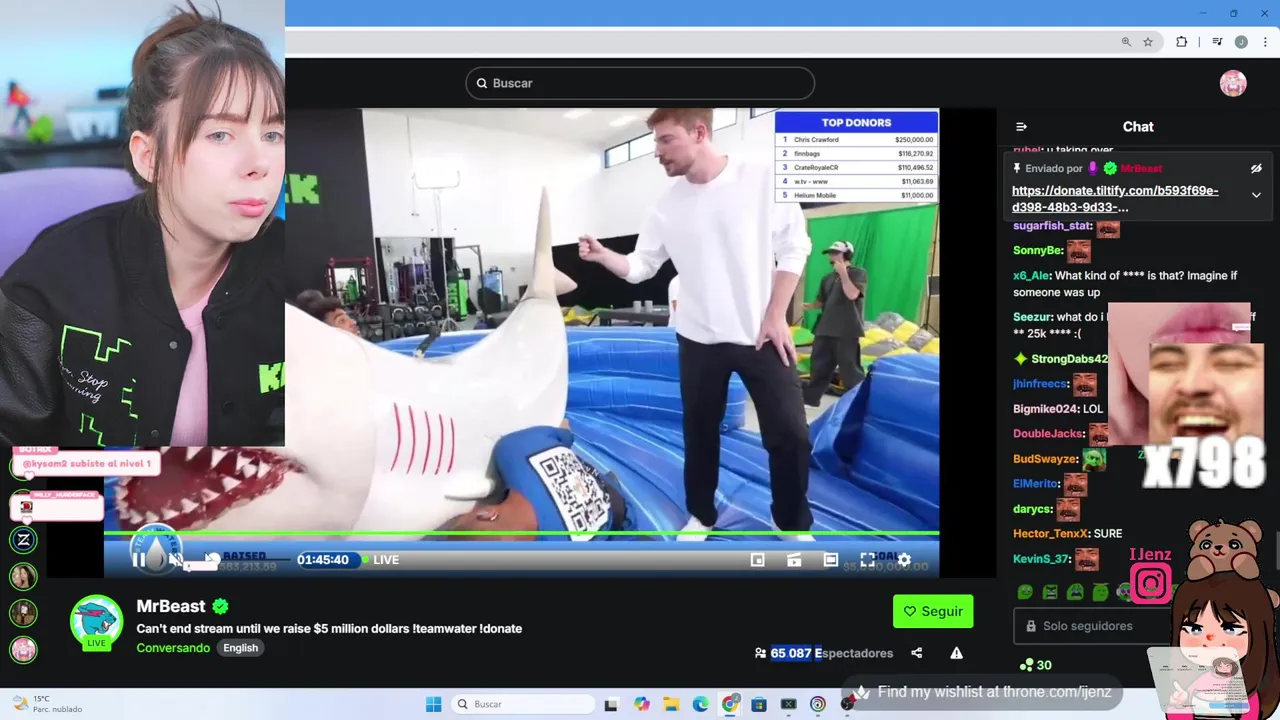Click the green LIVE indicator

381,560
